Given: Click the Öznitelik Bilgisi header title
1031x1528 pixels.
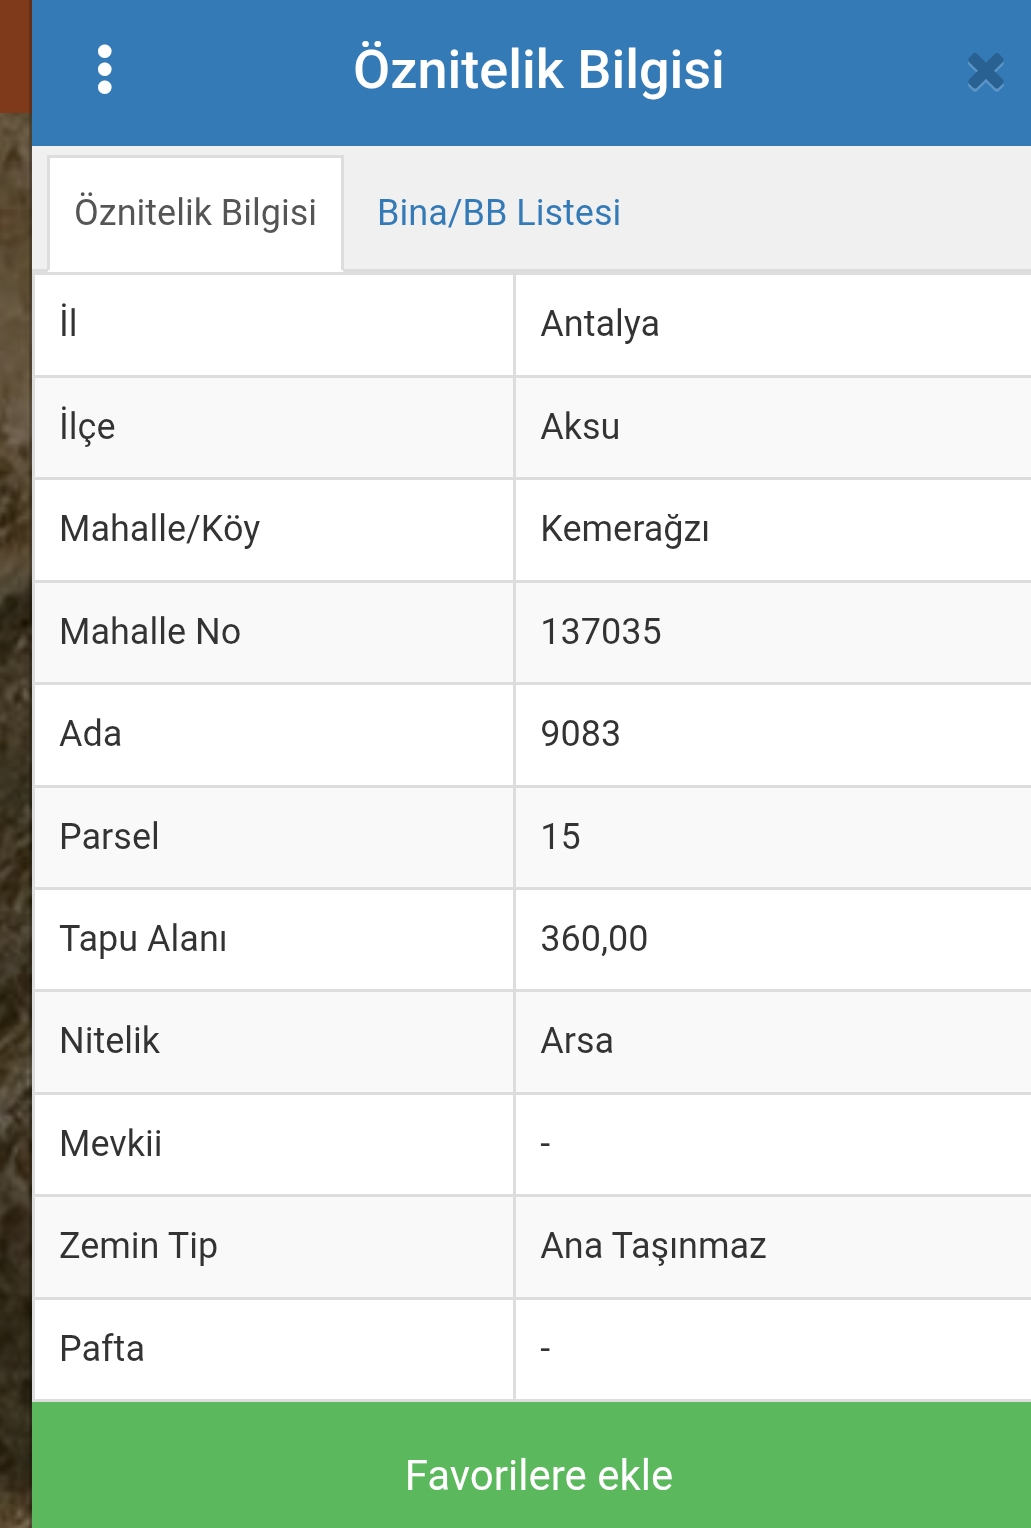Looking at the screenshot, I should [539, 70].
